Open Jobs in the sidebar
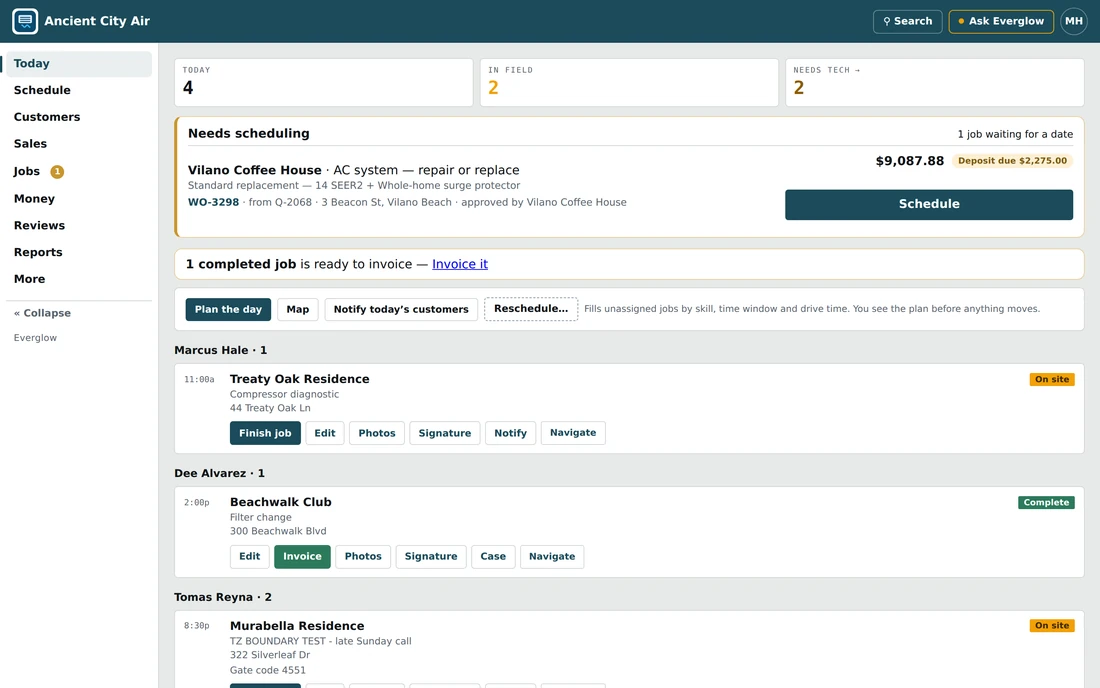 tap(79, 171)
